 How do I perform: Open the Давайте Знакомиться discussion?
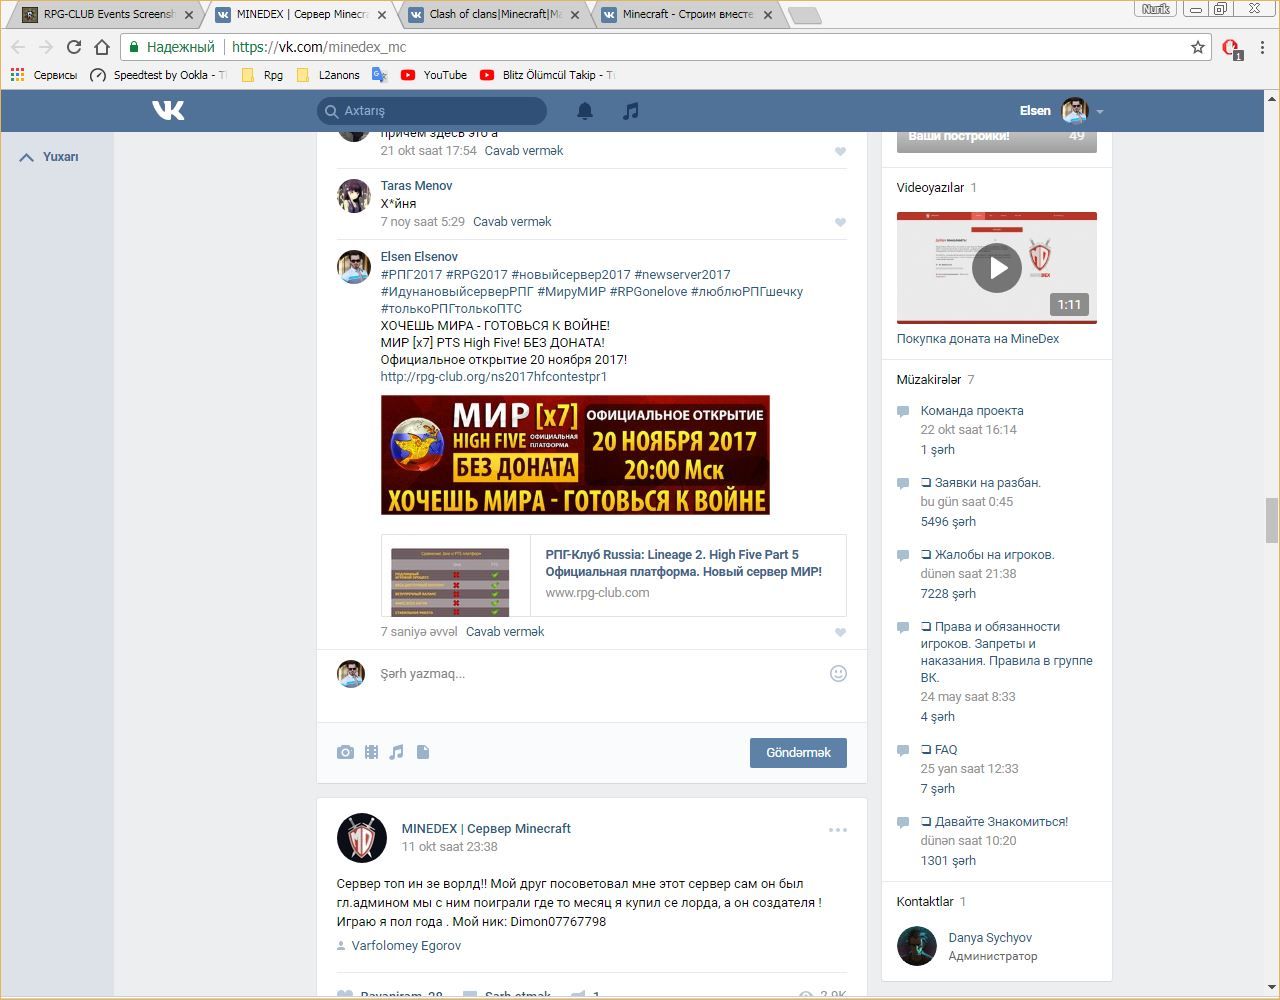pyautogui.click(x=995, y=822)
